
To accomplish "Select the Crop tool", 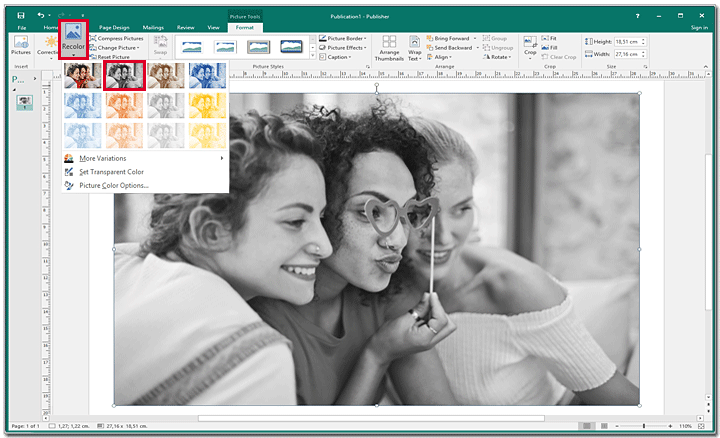I will [530, 44].
